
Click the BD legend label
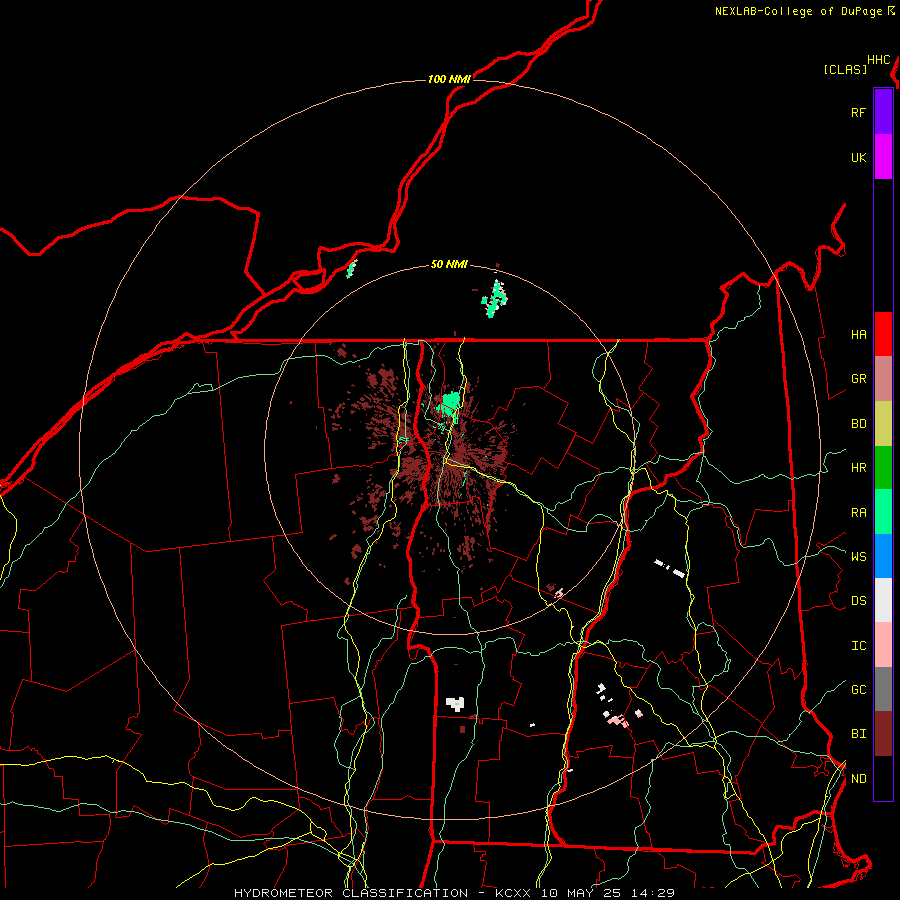858,424
